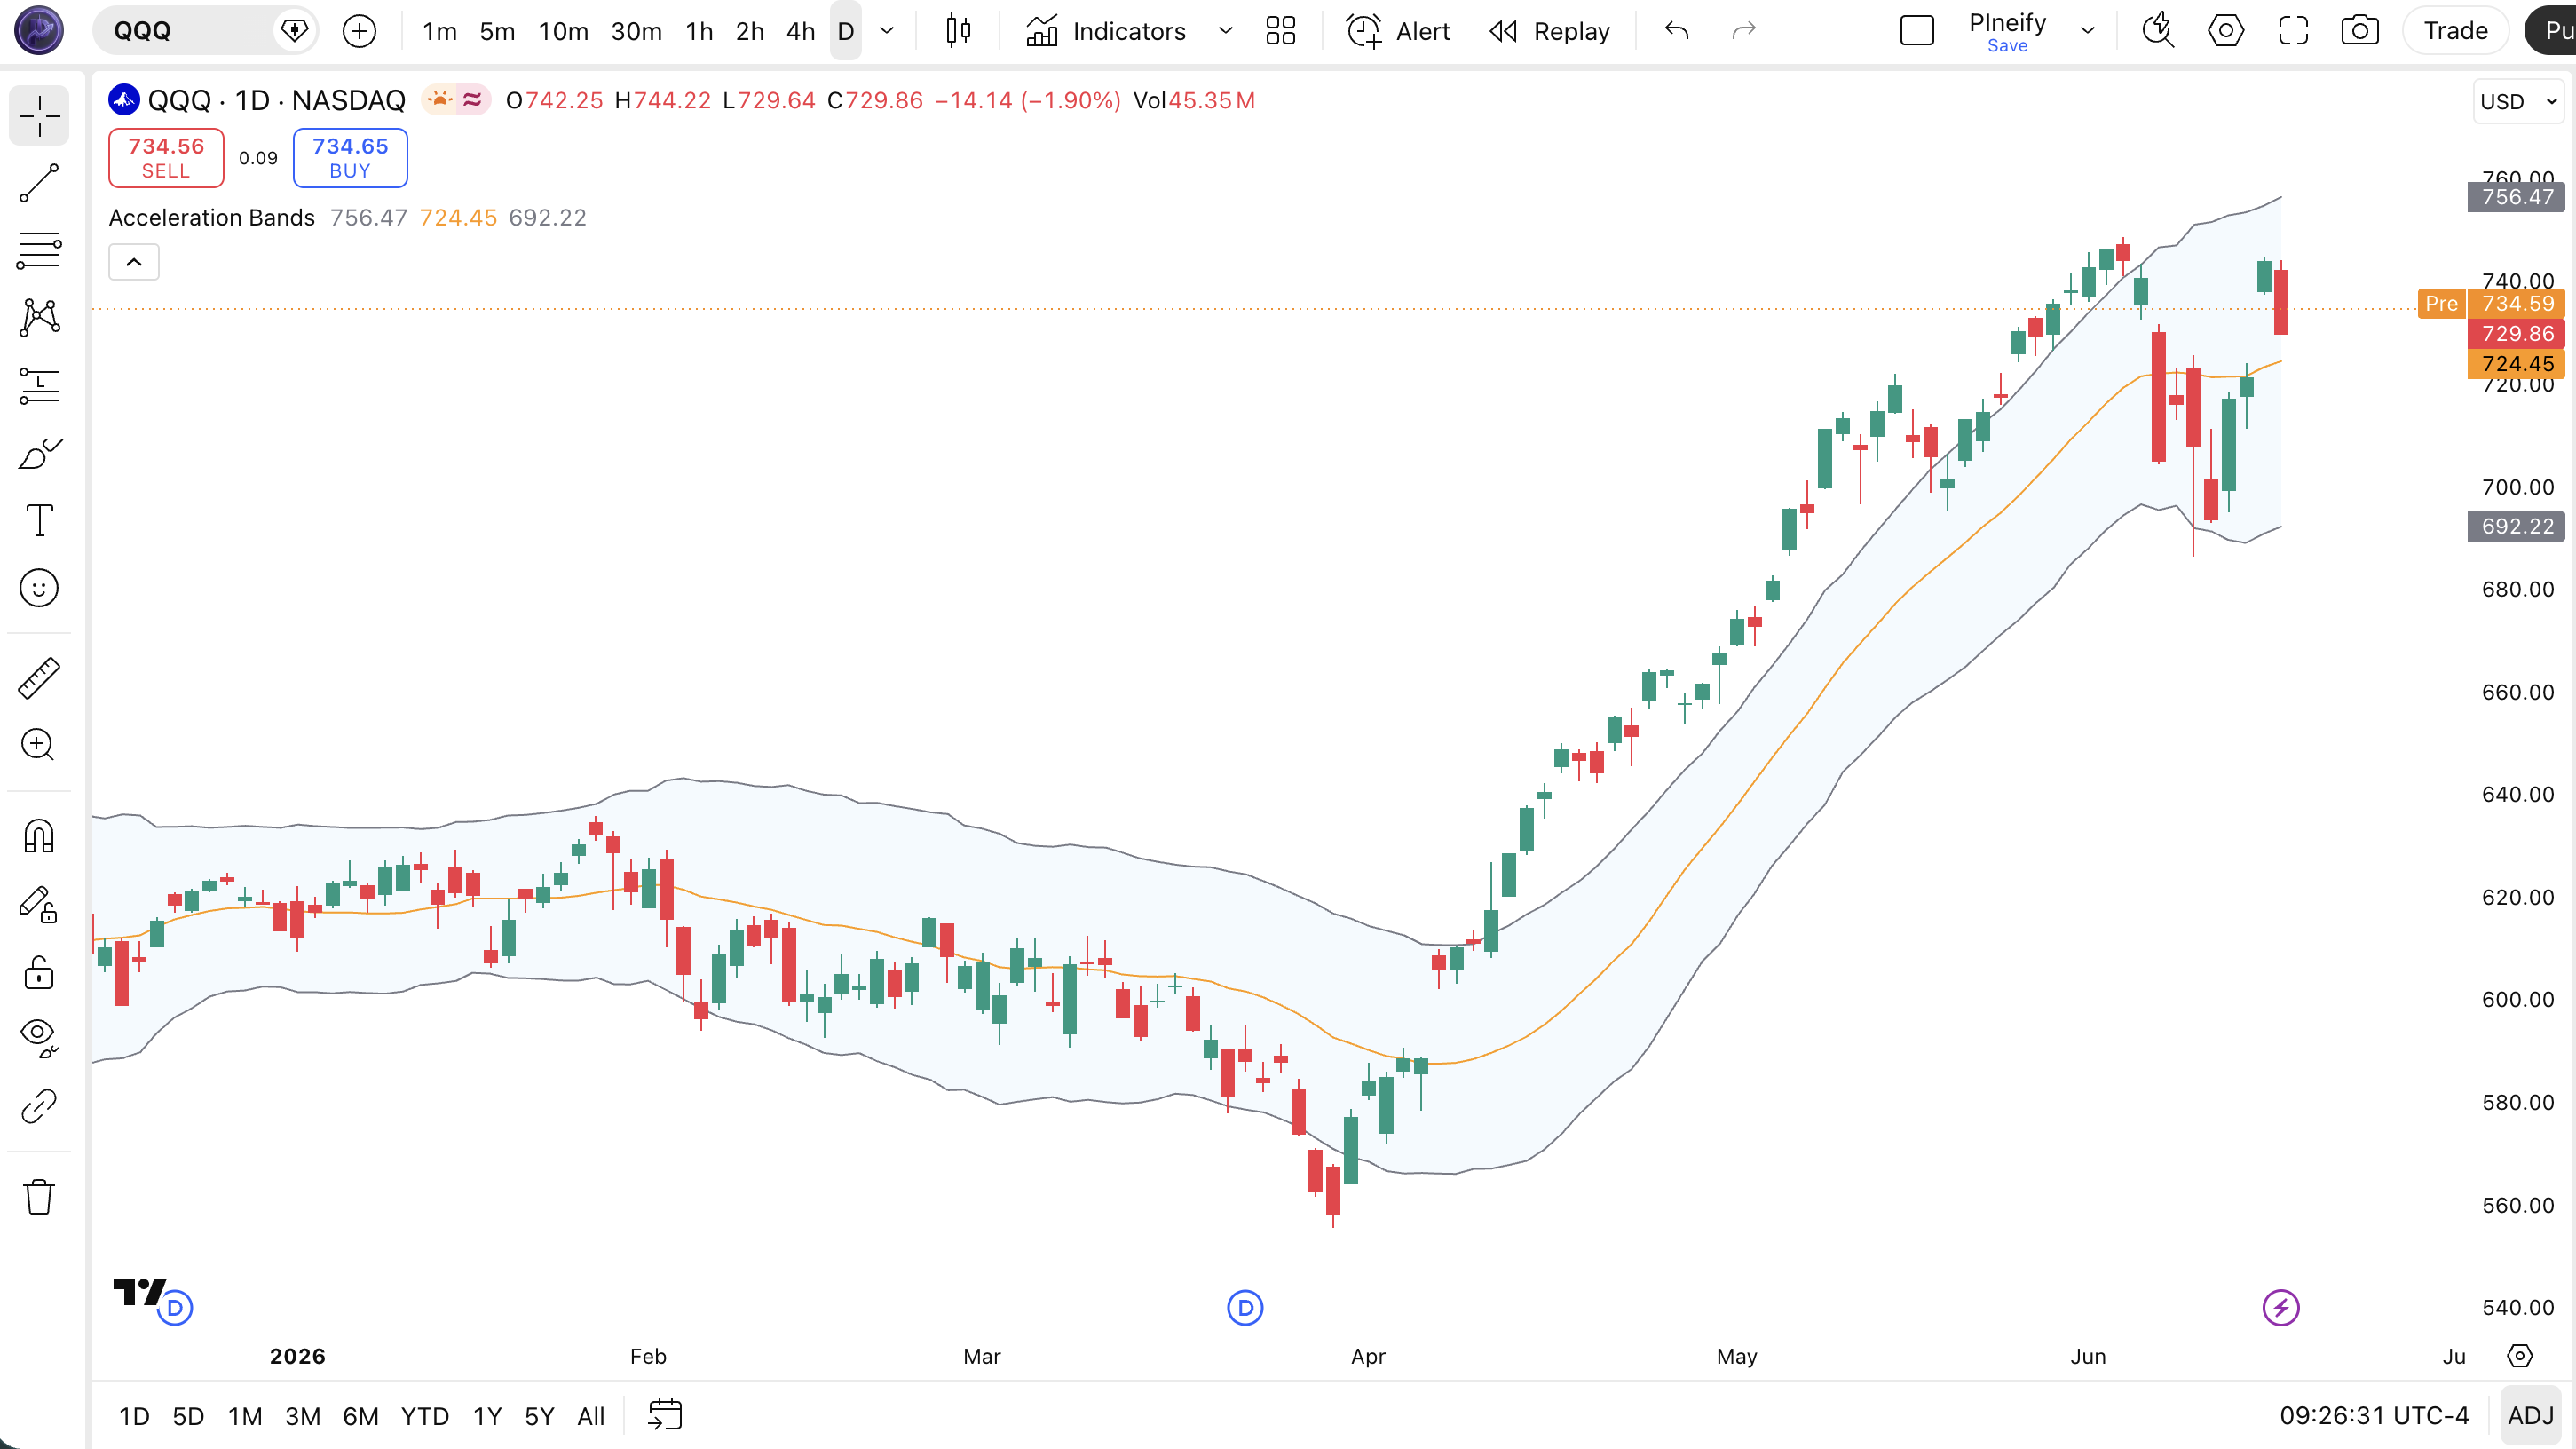The height and width of the screenshot is (1449, 2576).
Task: Expand the favorite indicators dropdown arrow
Action: (x=1225, y=31)
